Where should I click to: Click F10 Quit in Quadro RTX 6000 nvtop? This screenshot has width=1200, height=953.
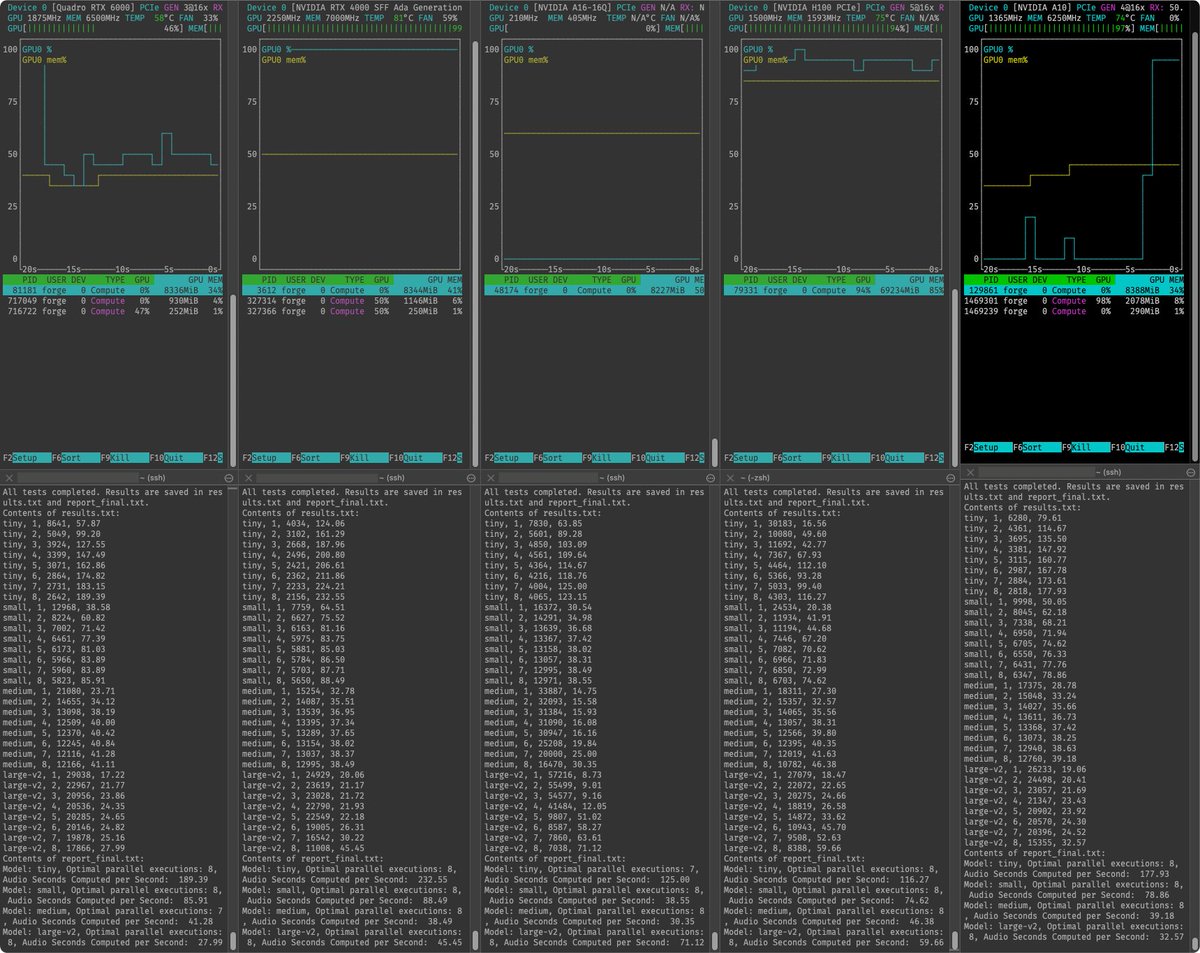(x=177, y=458)
